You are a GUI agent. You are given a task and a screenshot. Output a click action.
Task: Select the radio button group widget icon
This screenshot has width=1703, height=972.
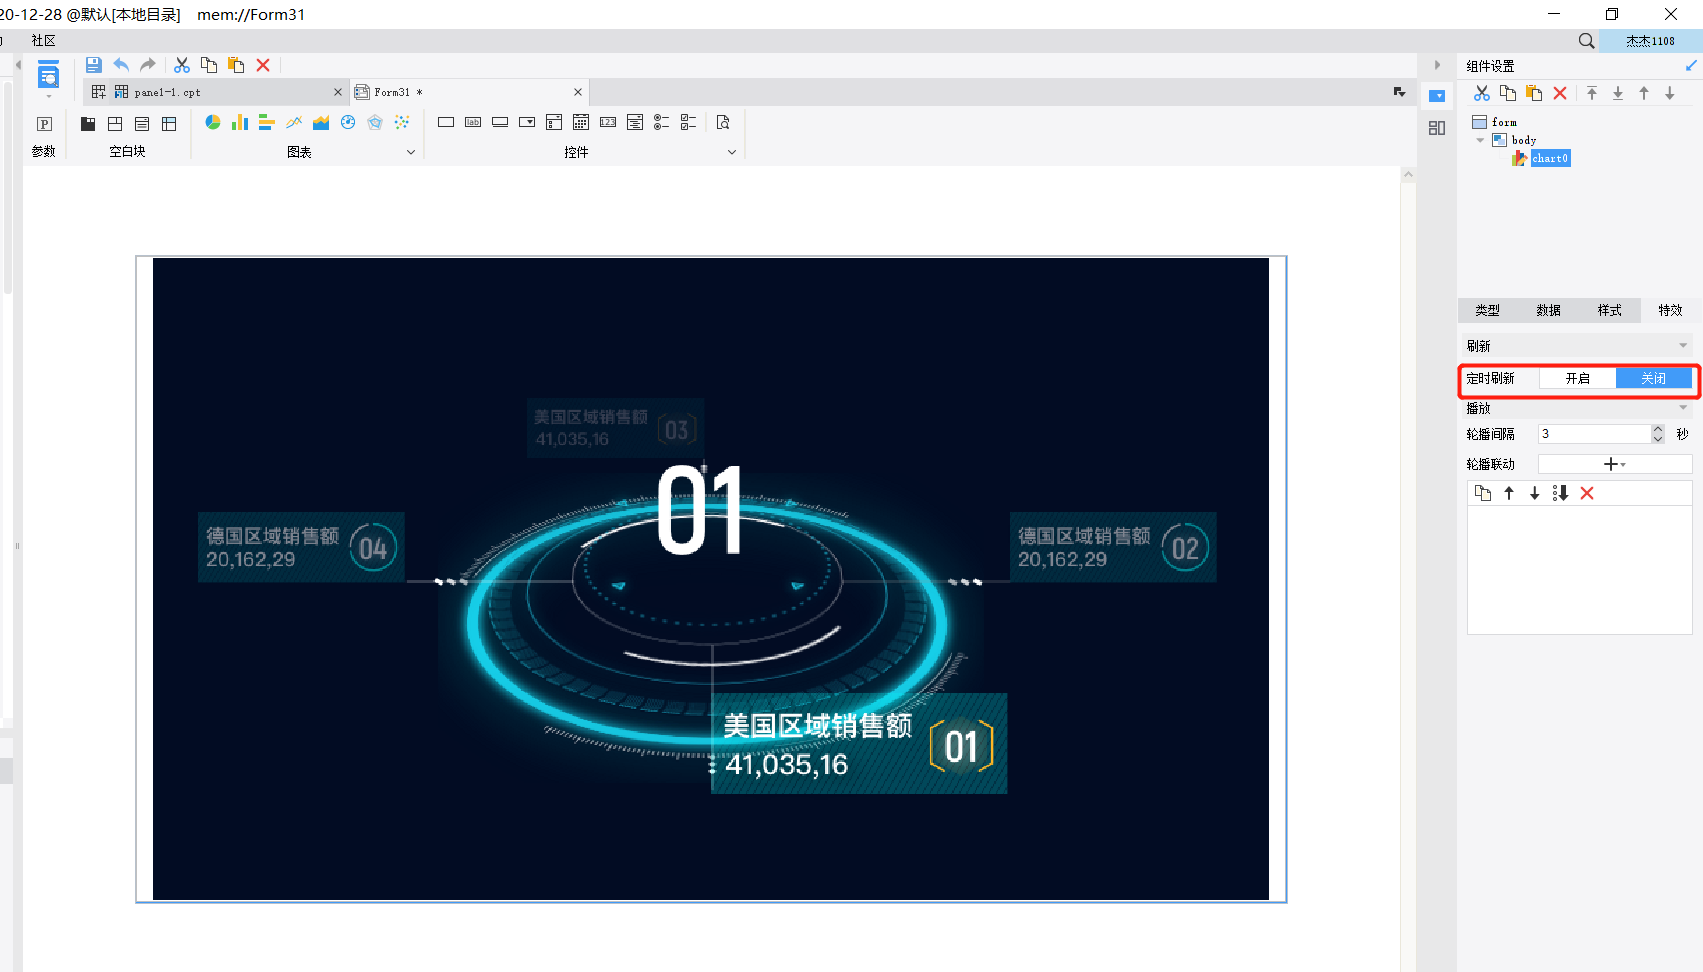[x=661, y=122]
